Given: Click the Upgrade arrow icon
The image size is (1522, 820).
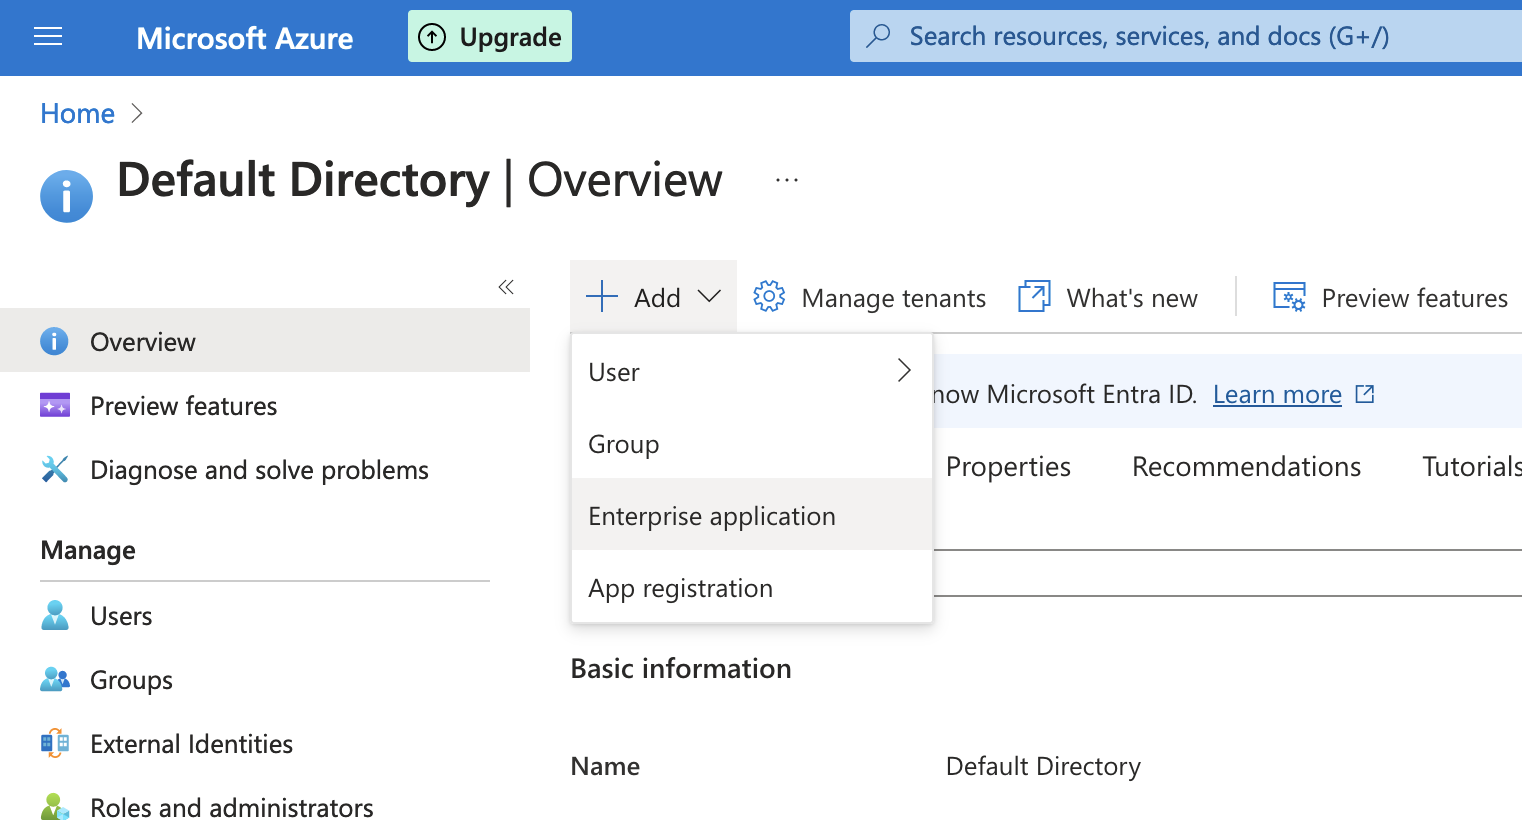Looking at the screenshot, I should (x=432, y=37).
